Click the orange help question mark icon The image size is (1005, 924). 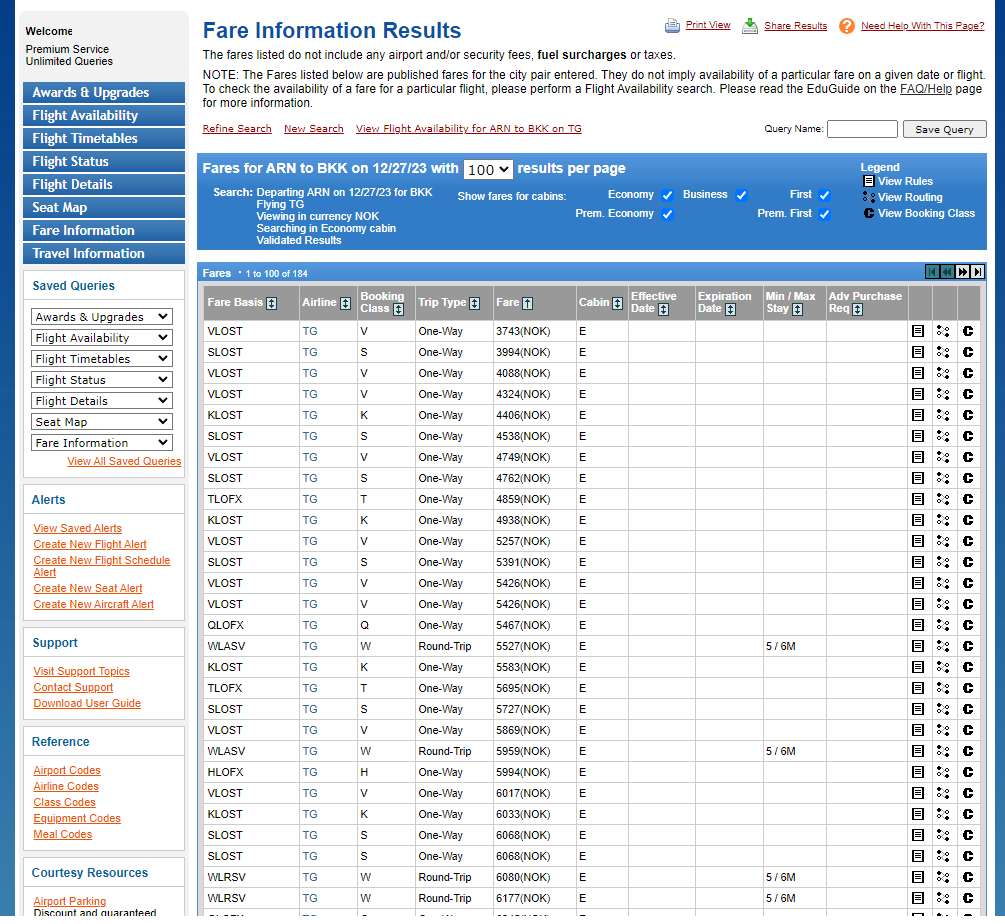click(x=847, y=26)
